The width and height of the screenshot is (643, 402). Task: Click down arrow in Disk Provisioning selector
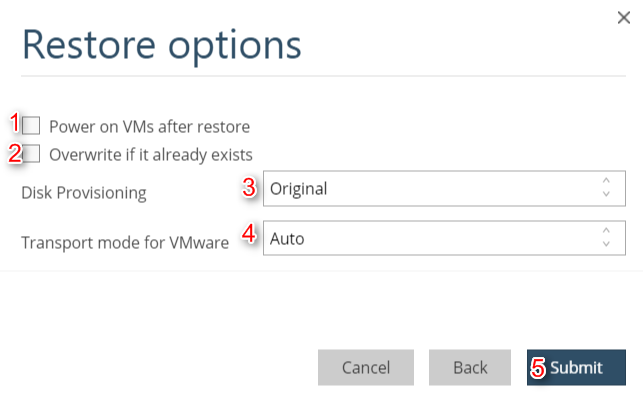pos(606,194)
